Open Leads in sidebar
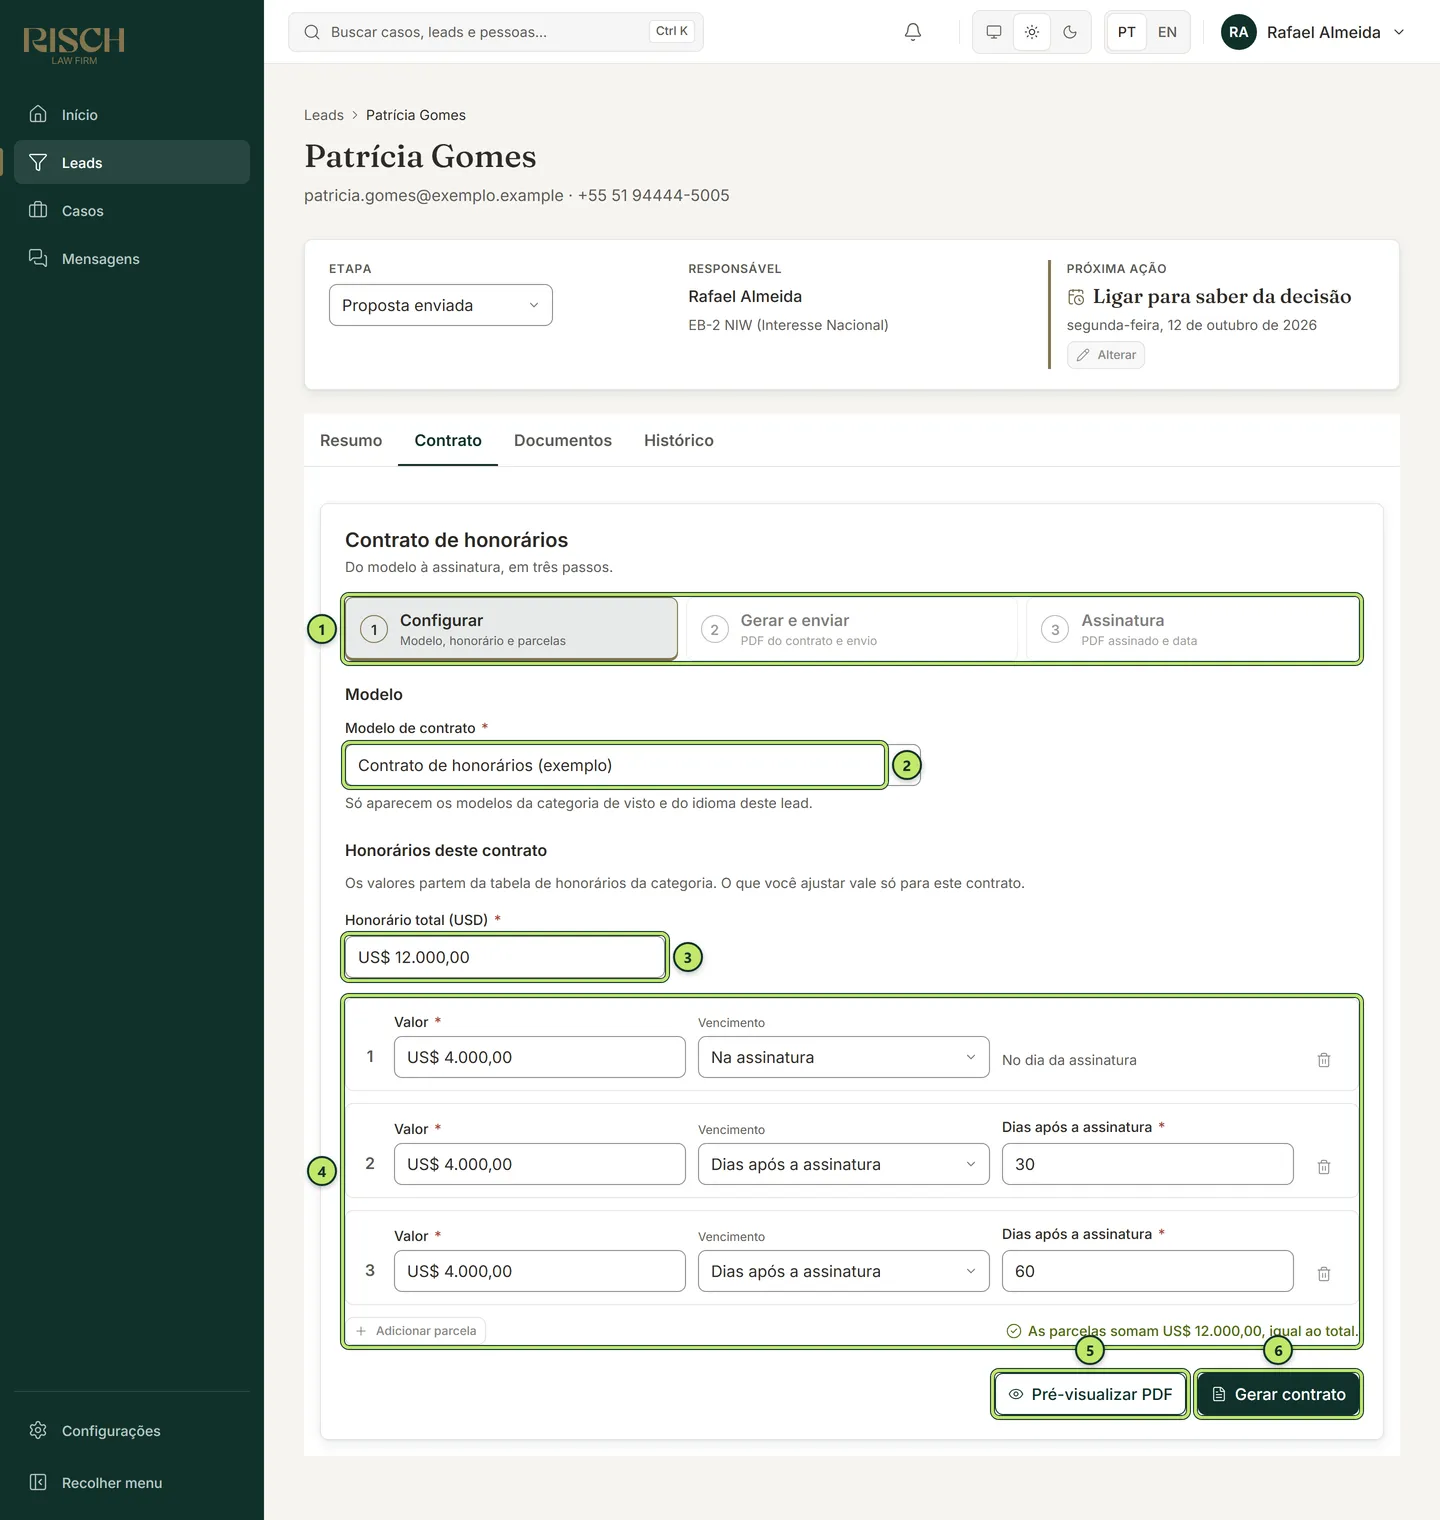1440x1520 pixels. coord(132,162)
